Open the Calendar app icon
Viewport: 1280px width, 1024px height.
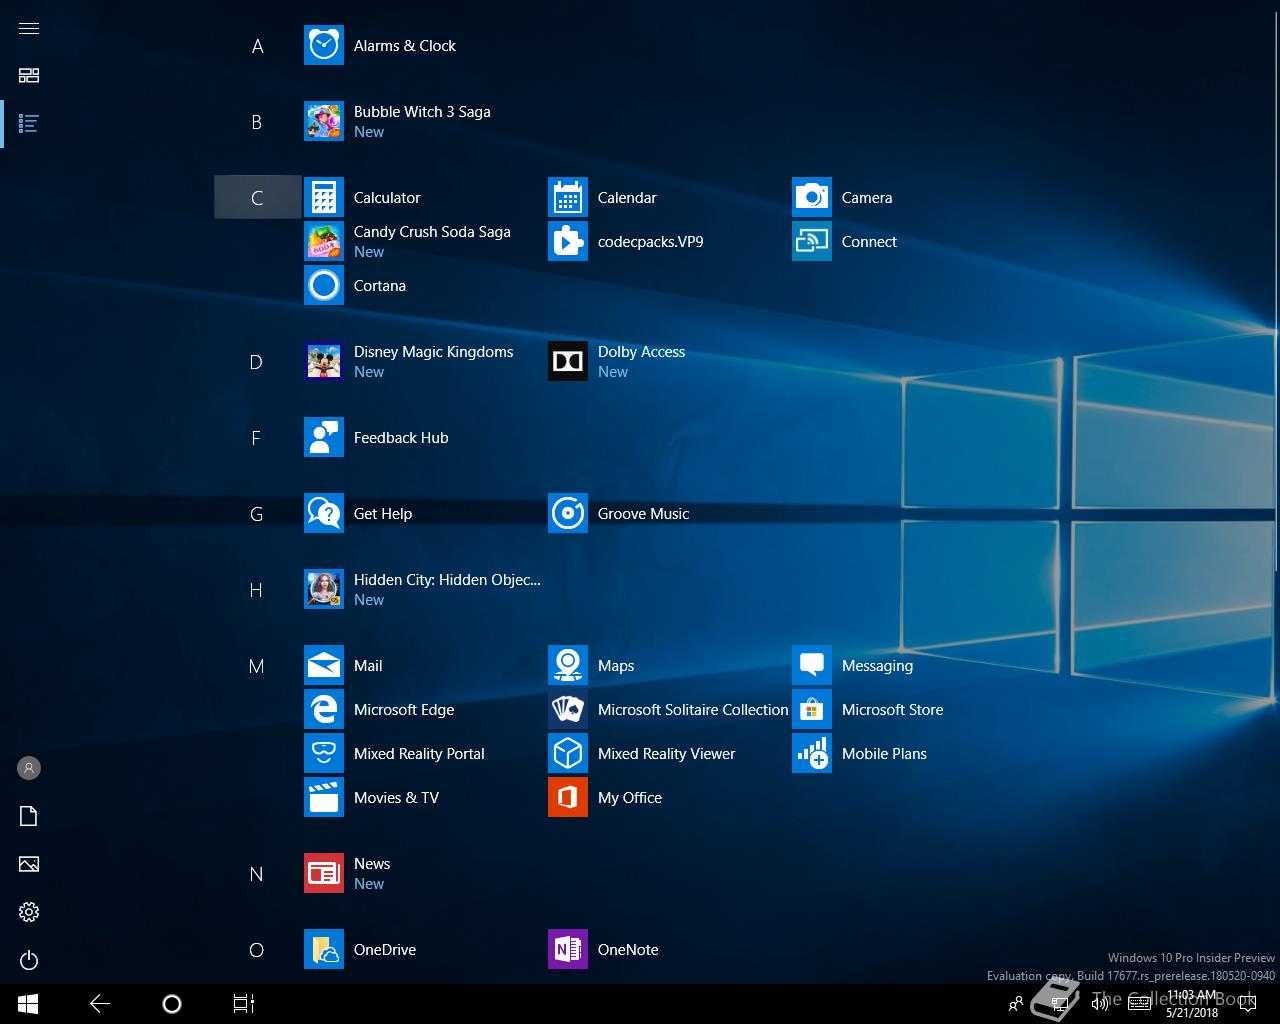click(568, 198)
